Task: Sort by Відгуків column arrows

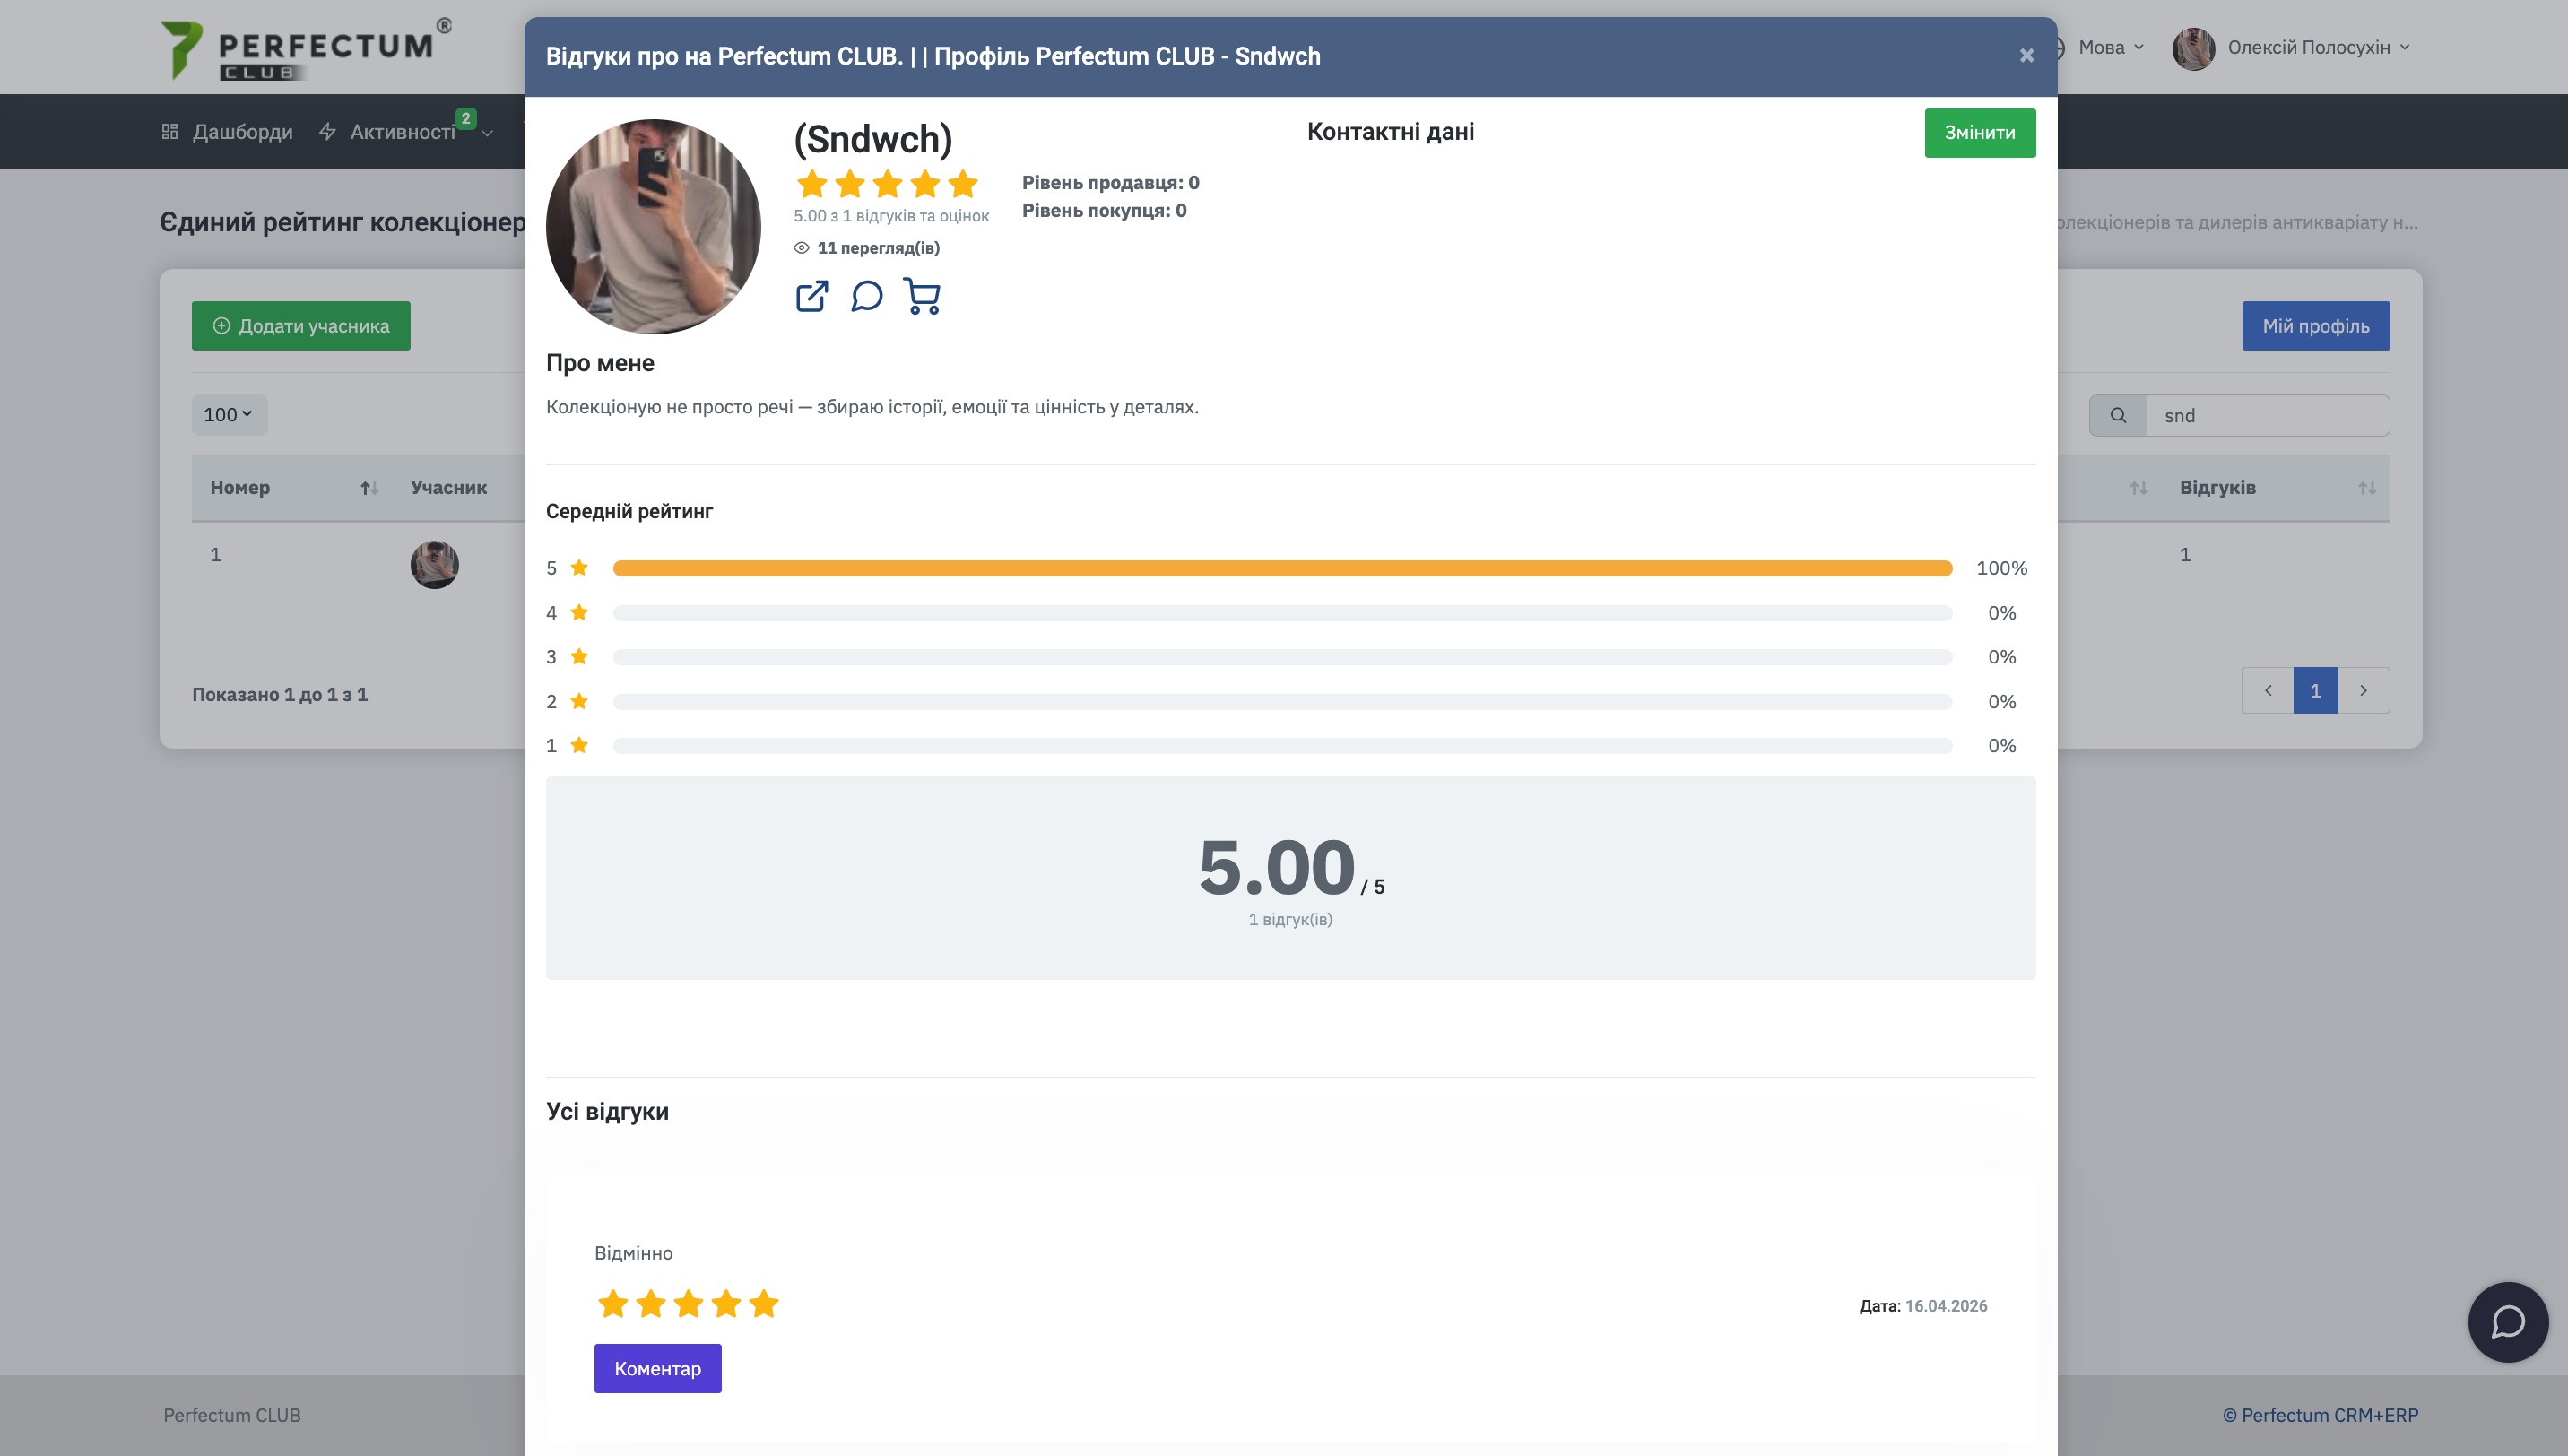Action: coord(2366,488)
